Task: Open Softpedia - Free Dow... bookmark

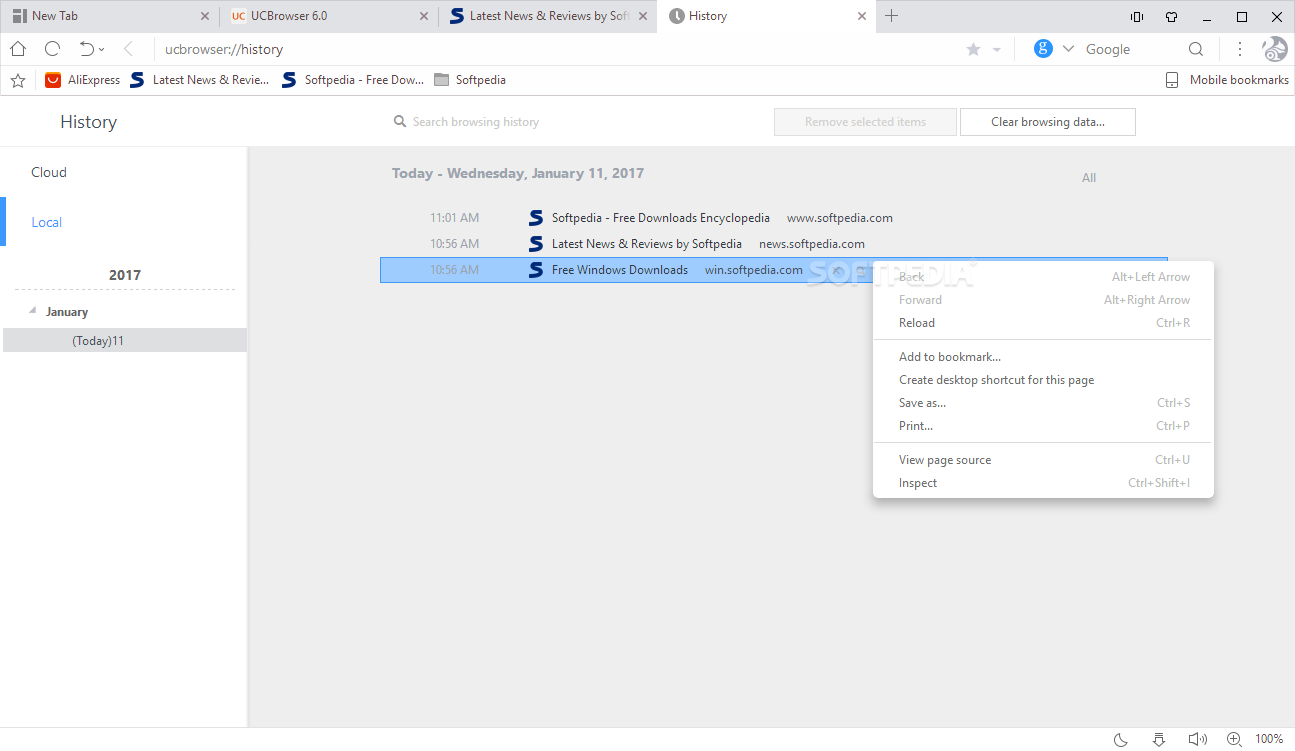Action: pyautogui.click(x=353, y=80)
